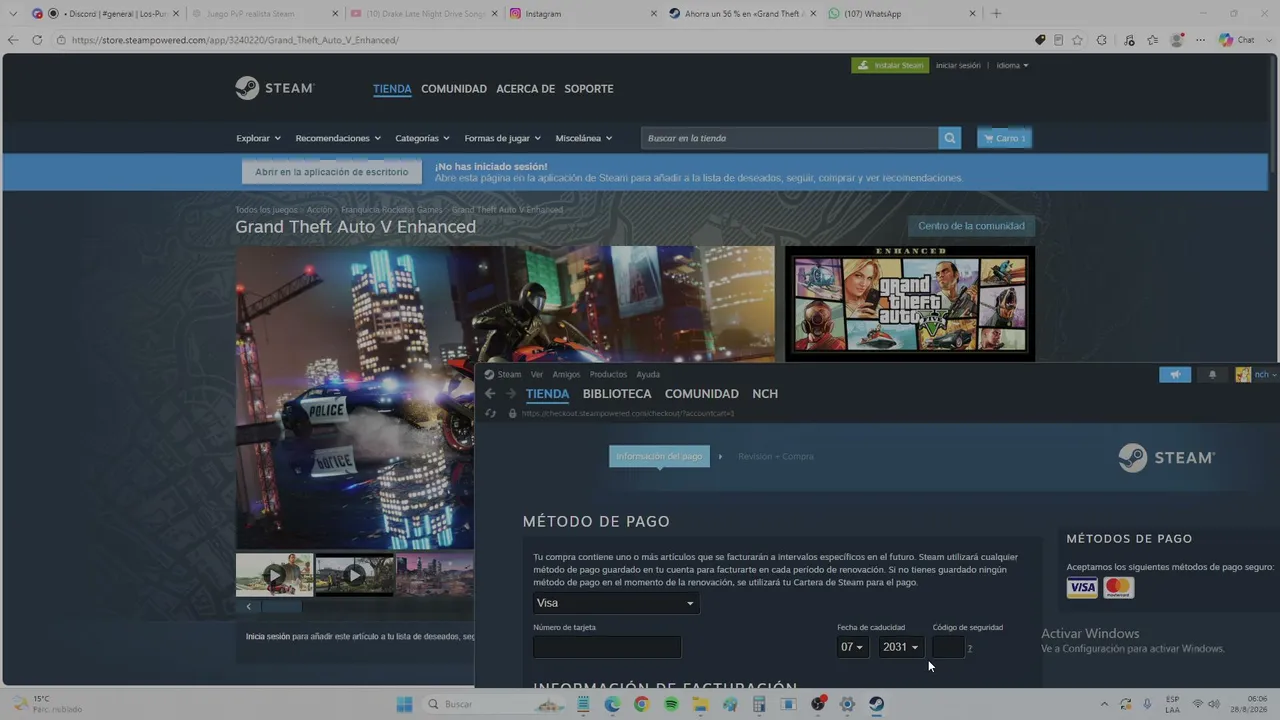Image resolution: width=1280 pixels, height=720 pixels.
Task: Switch to the WhatsApp browser tab
Action: point(901,14)
